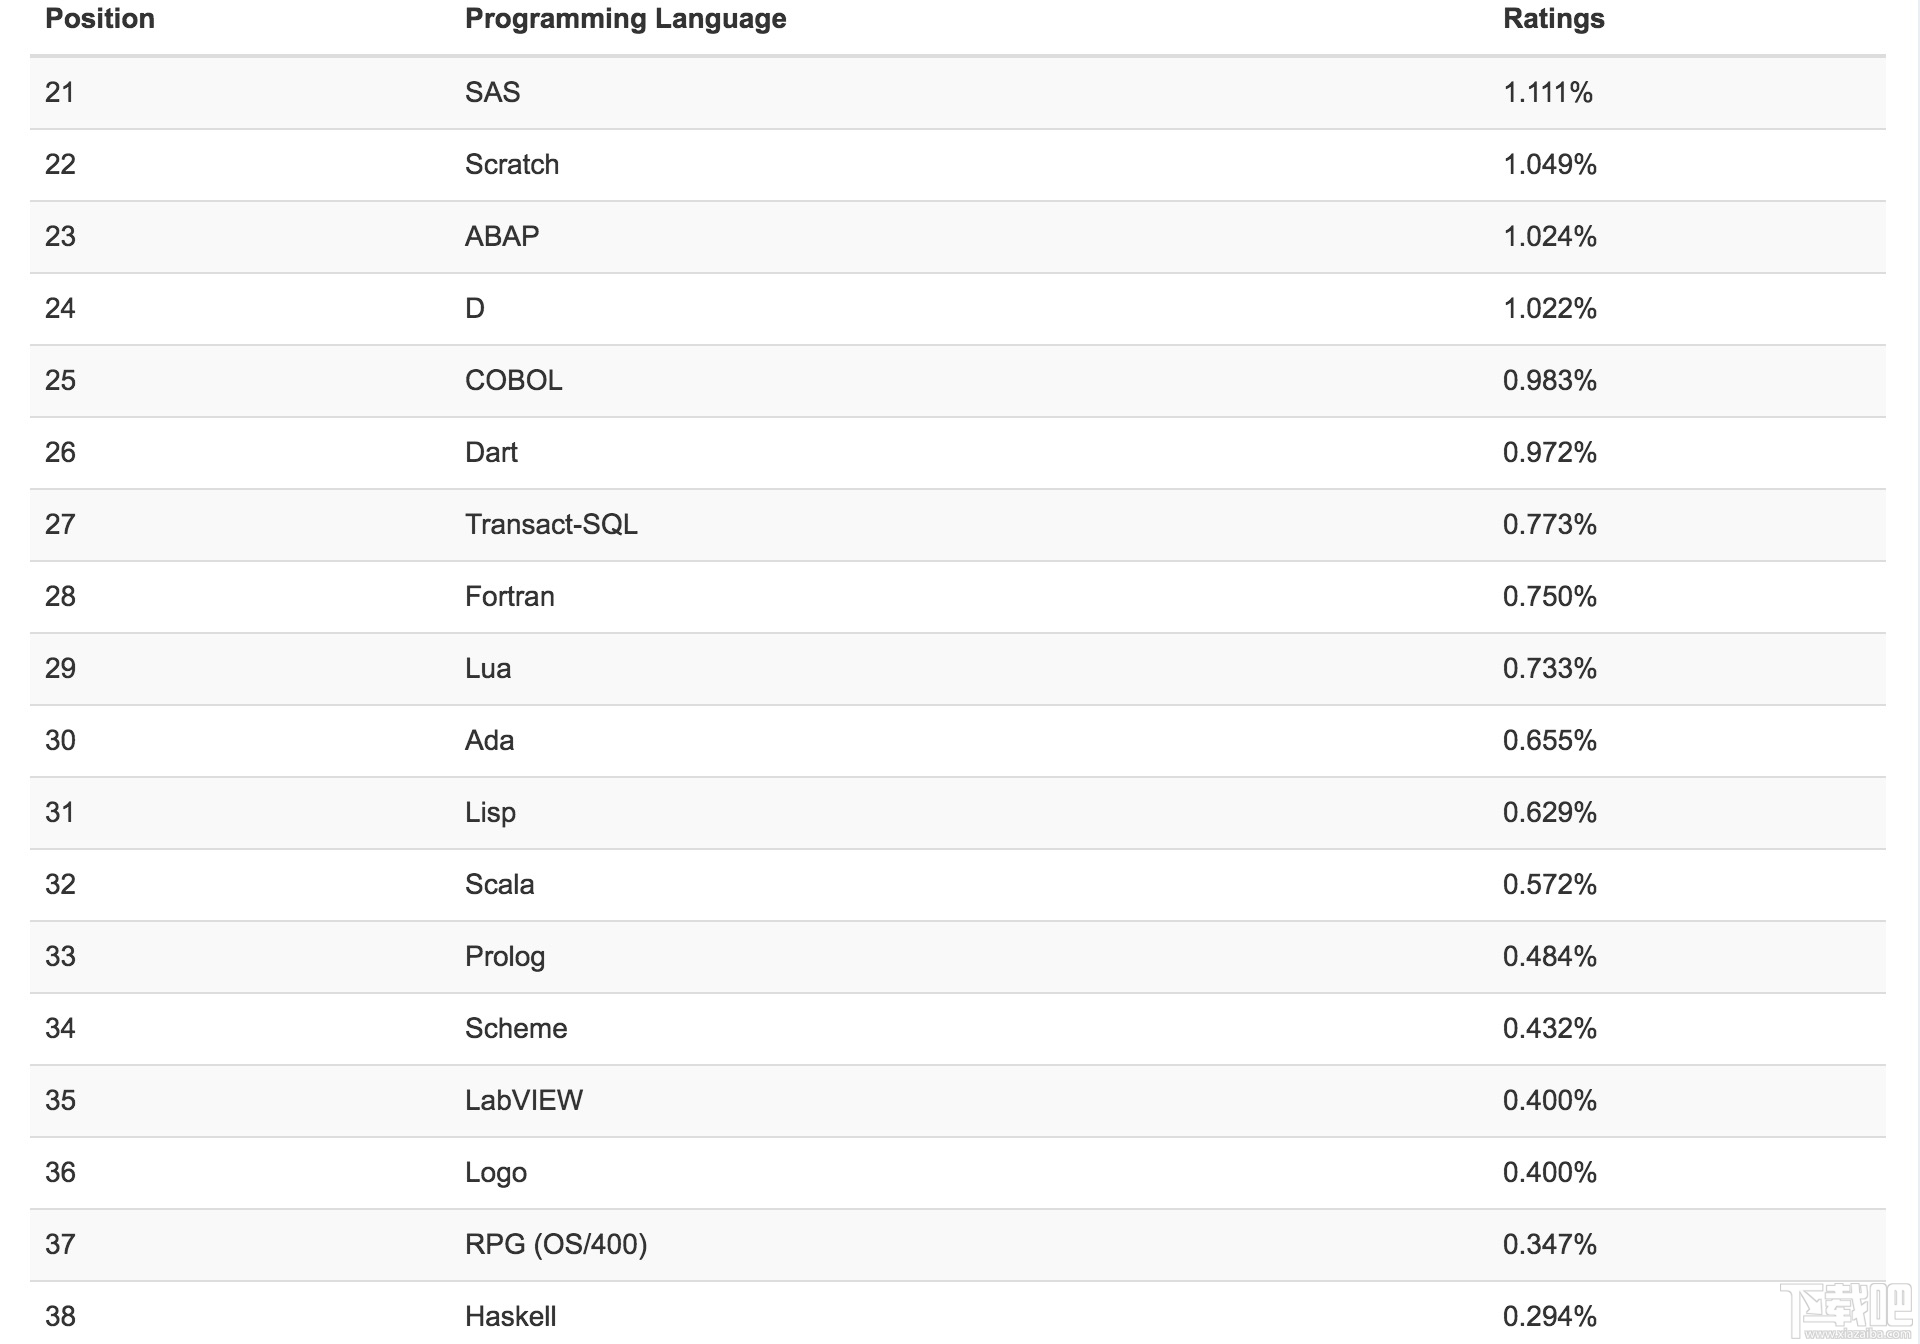Click the RPG (OS/400) entry
The width and height of the screenshot is (1920, 1344).
pos(556,1245)
